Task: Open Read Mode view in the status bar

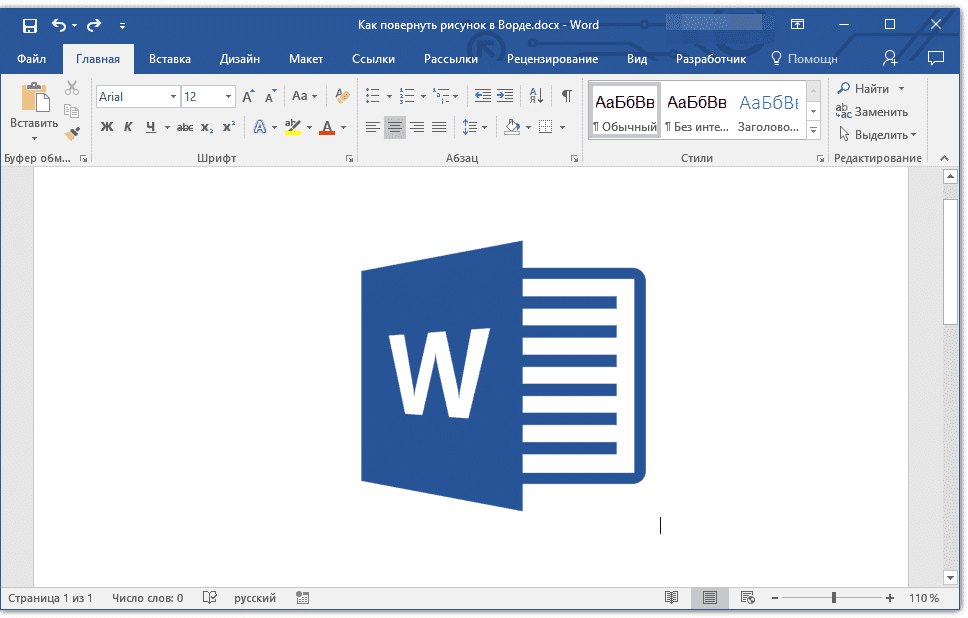Action: coord(672,598)
